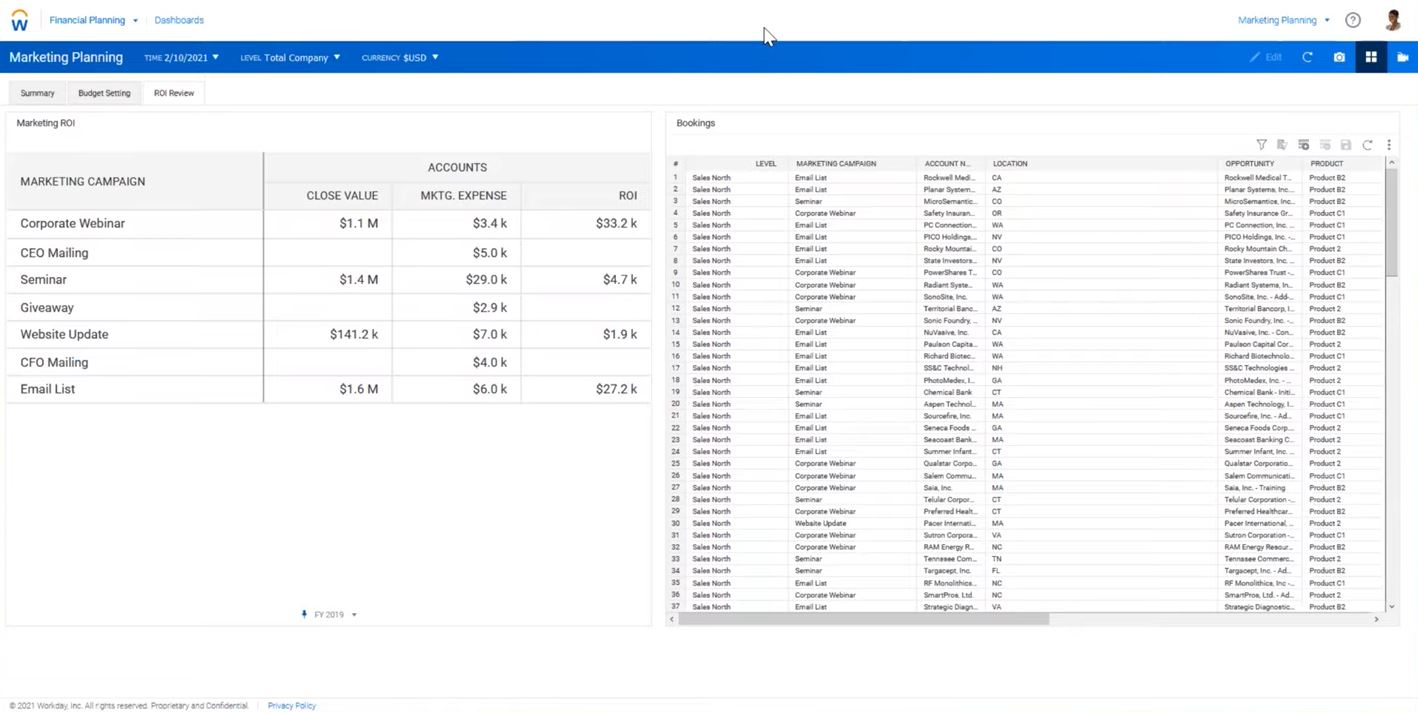
Task: Click the folder icon at the far top right
Action: (x=1403, y=57)
